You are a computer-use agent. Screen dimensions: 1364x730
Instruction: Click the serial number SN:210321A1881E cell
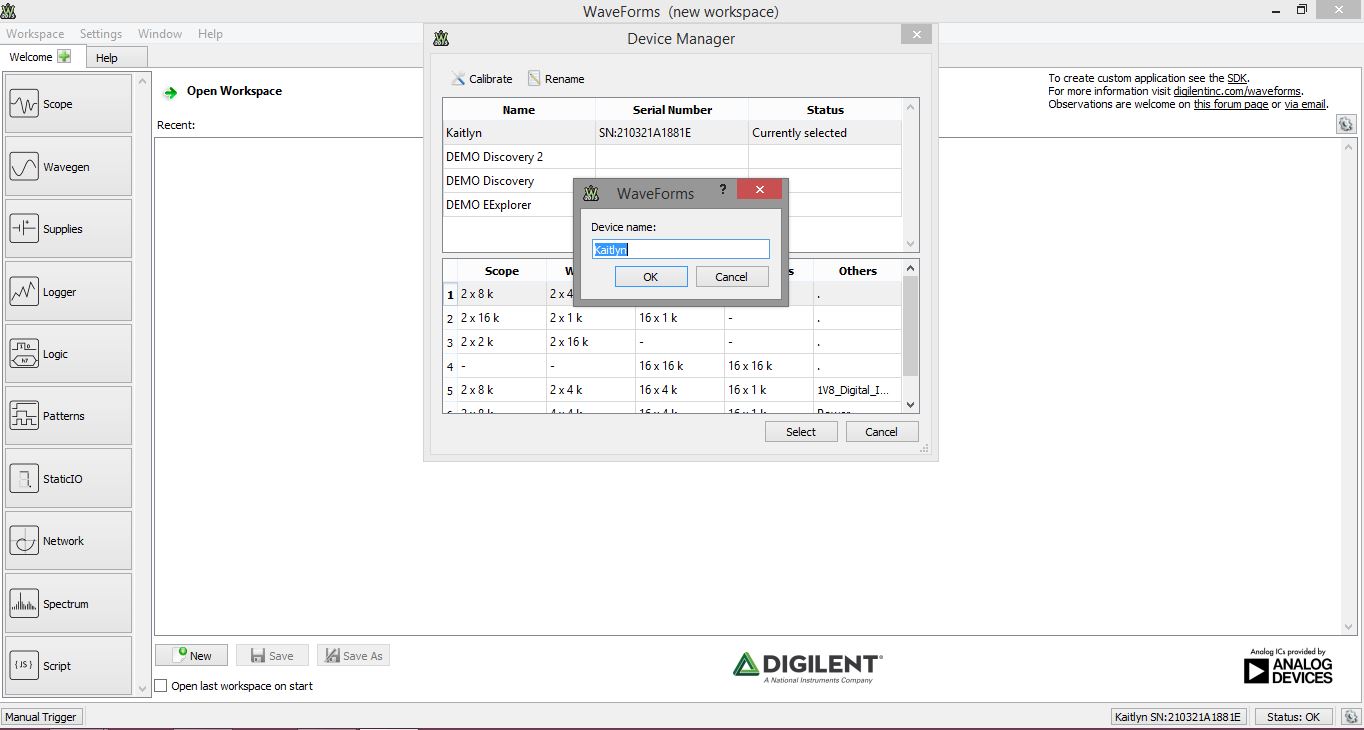point(672,133)
